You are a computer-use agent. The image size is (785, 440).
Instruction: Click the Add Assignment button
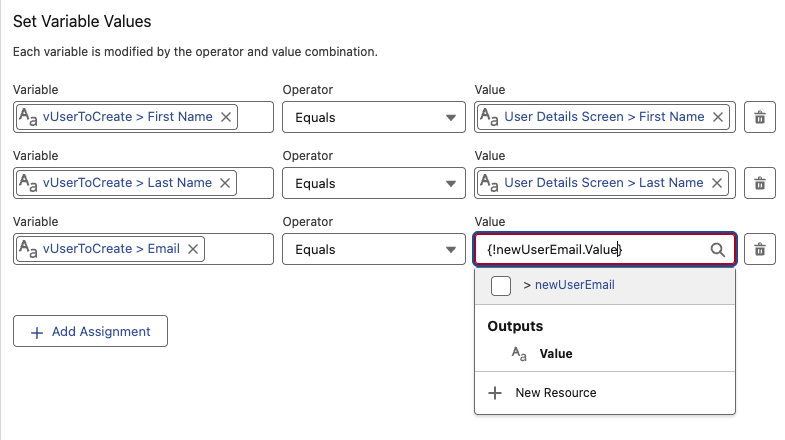pos(90,331)
